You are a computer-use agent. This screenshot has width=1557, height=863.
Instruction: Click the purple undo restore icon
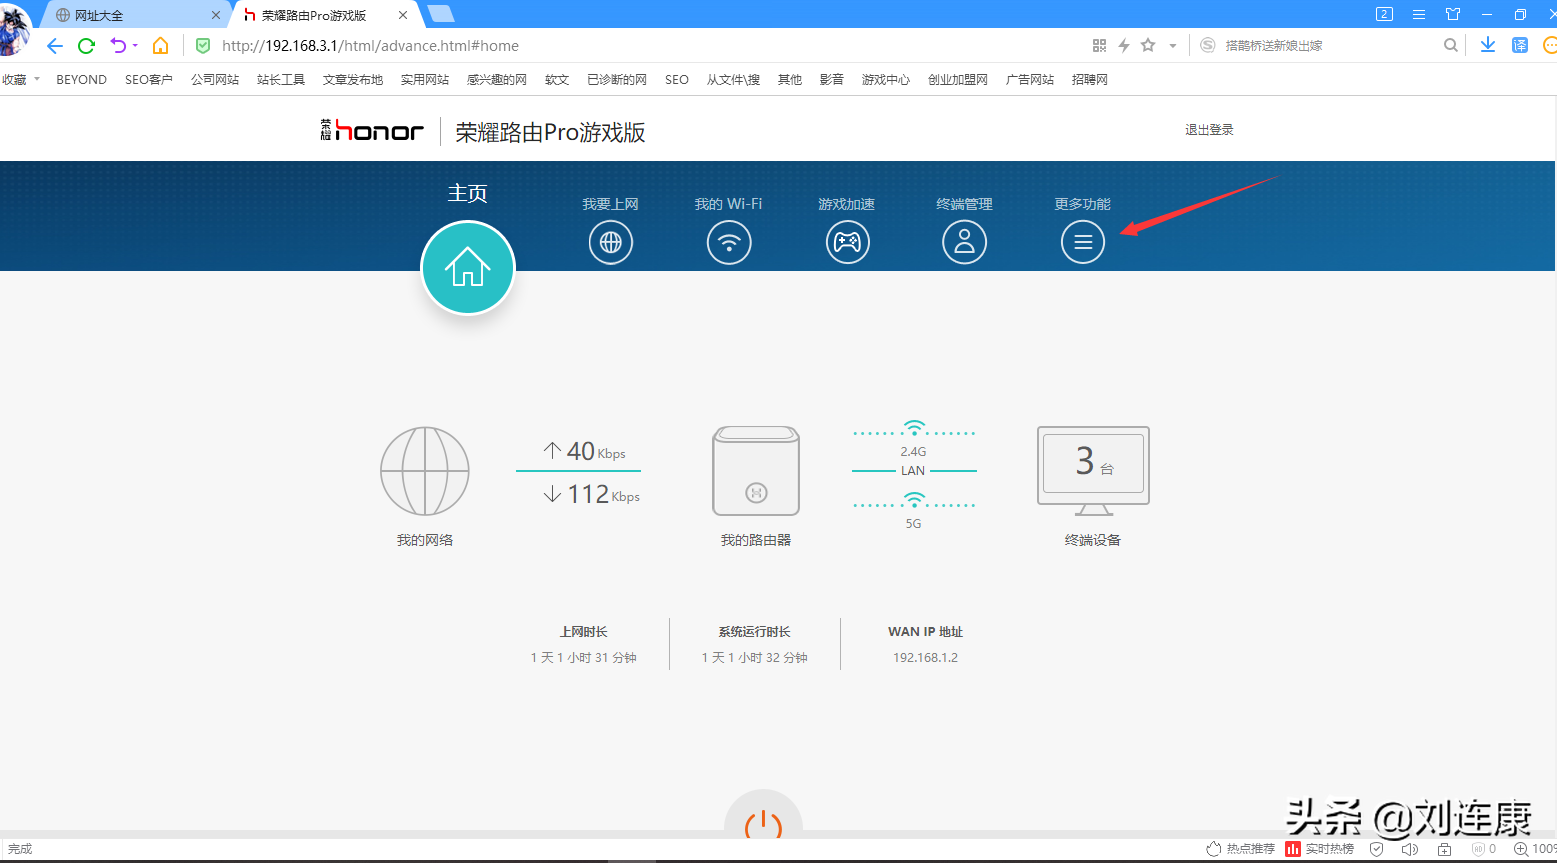click(x=118, y=45)
